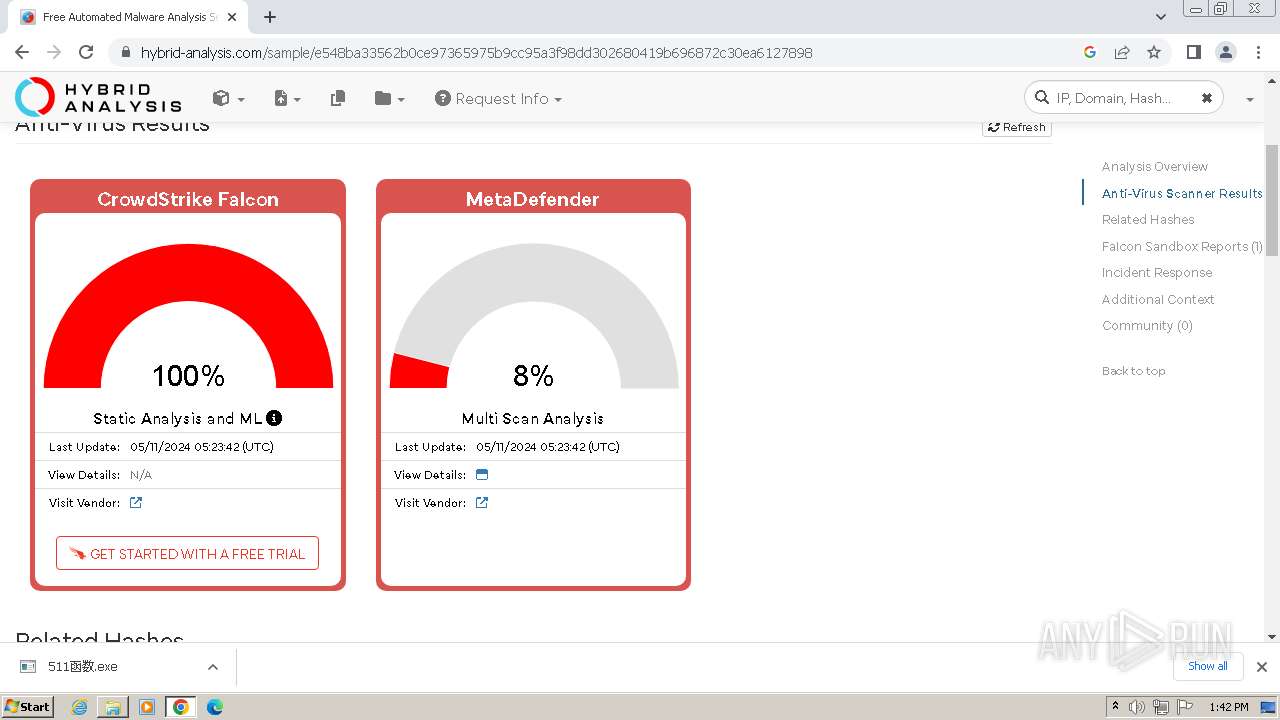This screenshot has height=720, width=1280.
Task: Expand the 511函数.exe download options arrow
Action: 213,667
